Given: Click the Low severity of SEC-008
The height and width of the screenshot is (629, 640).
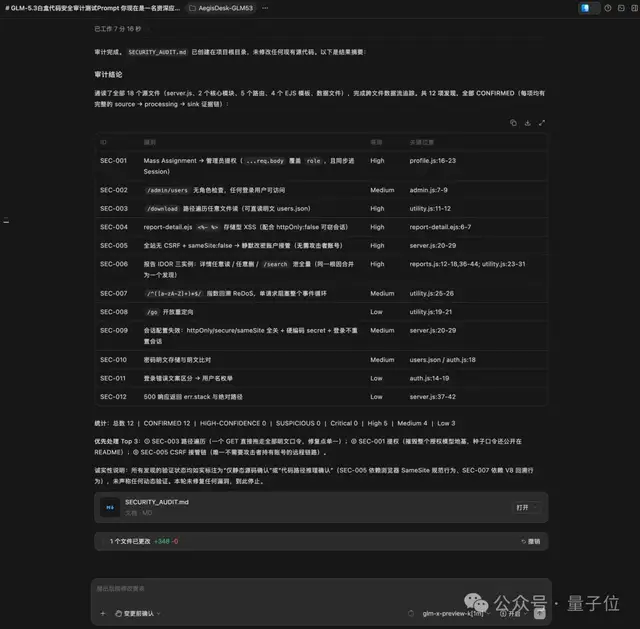Looking at the screenshot, I should [376, 312].
